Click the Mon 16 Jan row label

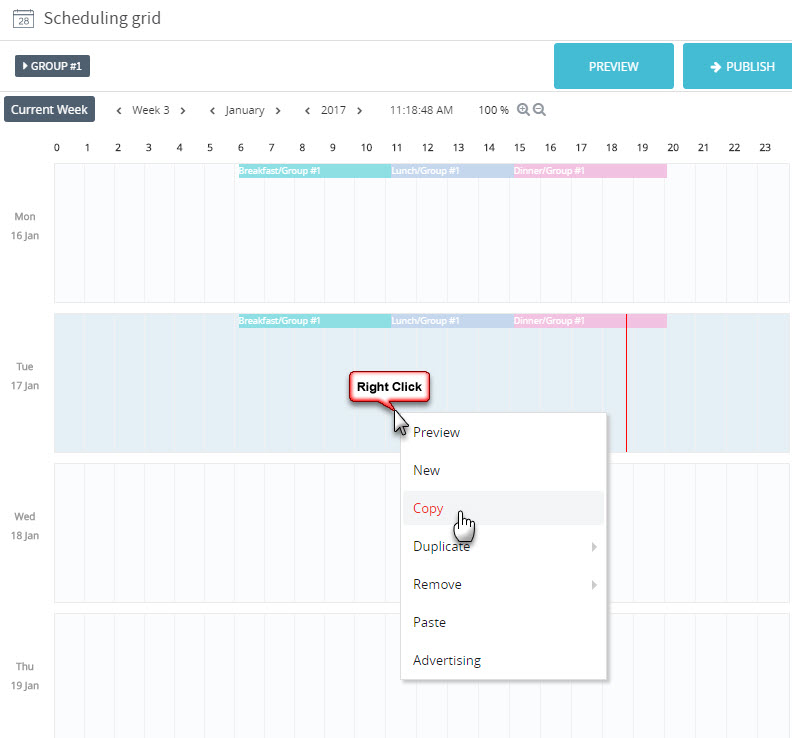click(x=25, y=226)
